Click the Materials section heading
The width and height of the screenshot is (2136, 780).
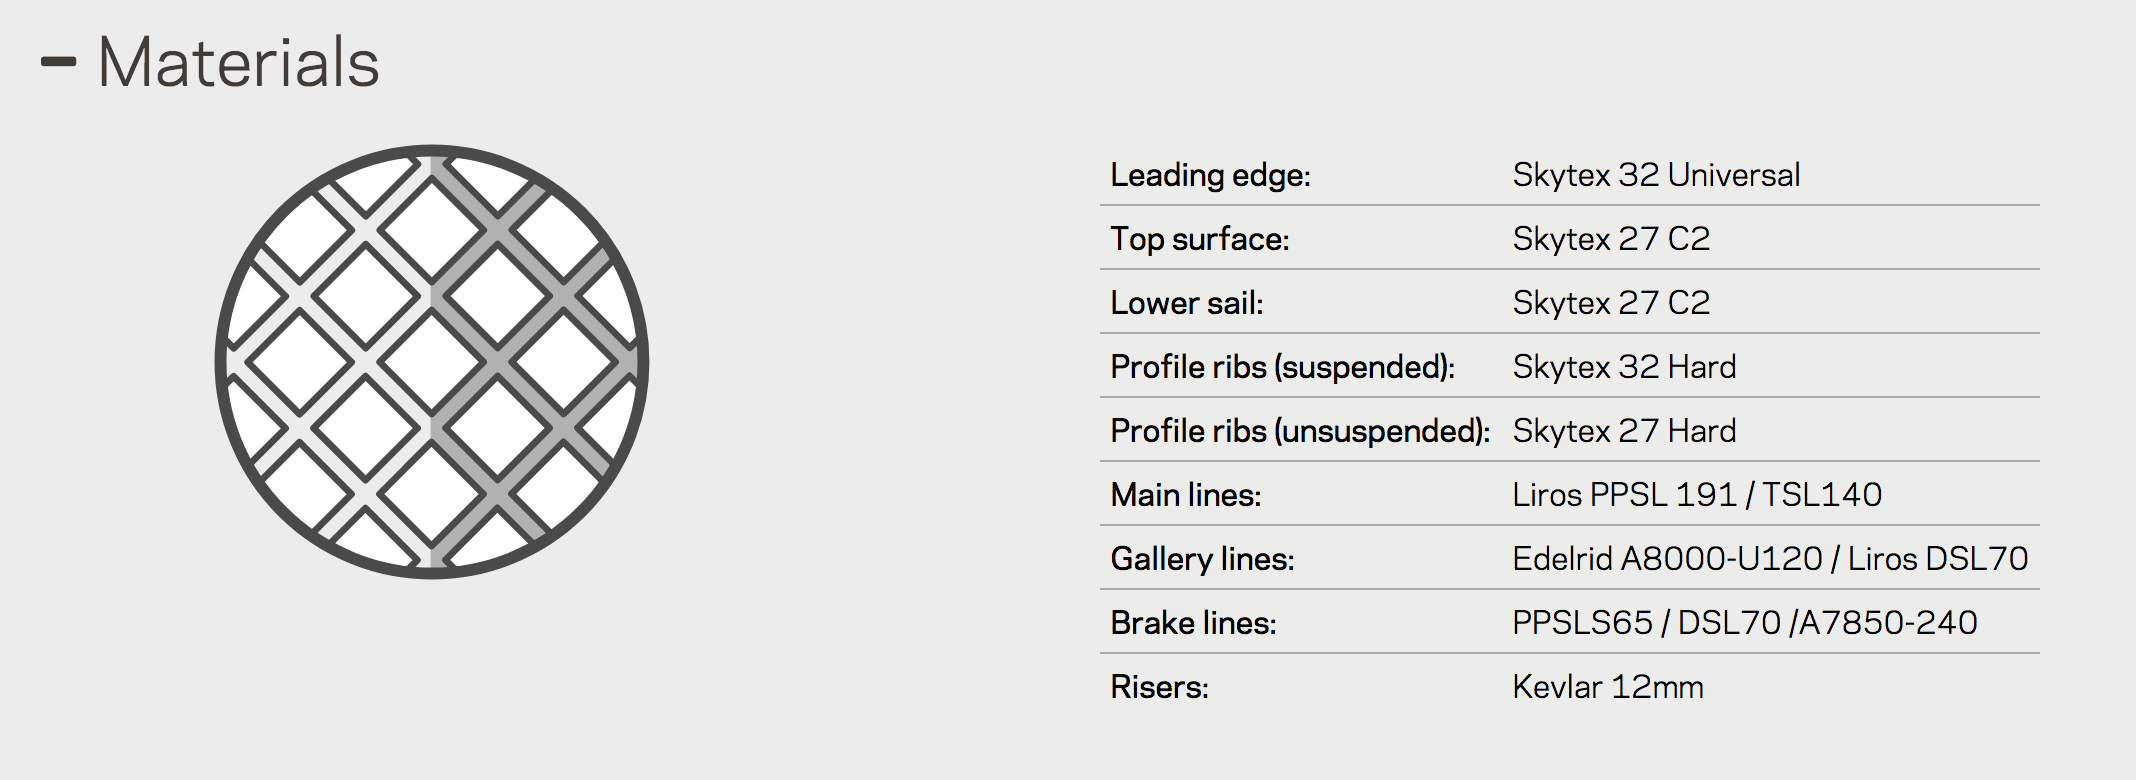coord(238,62)
